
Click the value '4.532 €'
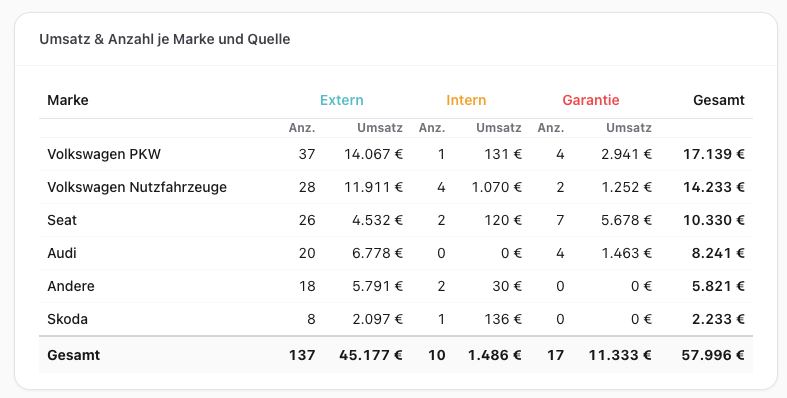click(x=377, y=220)
